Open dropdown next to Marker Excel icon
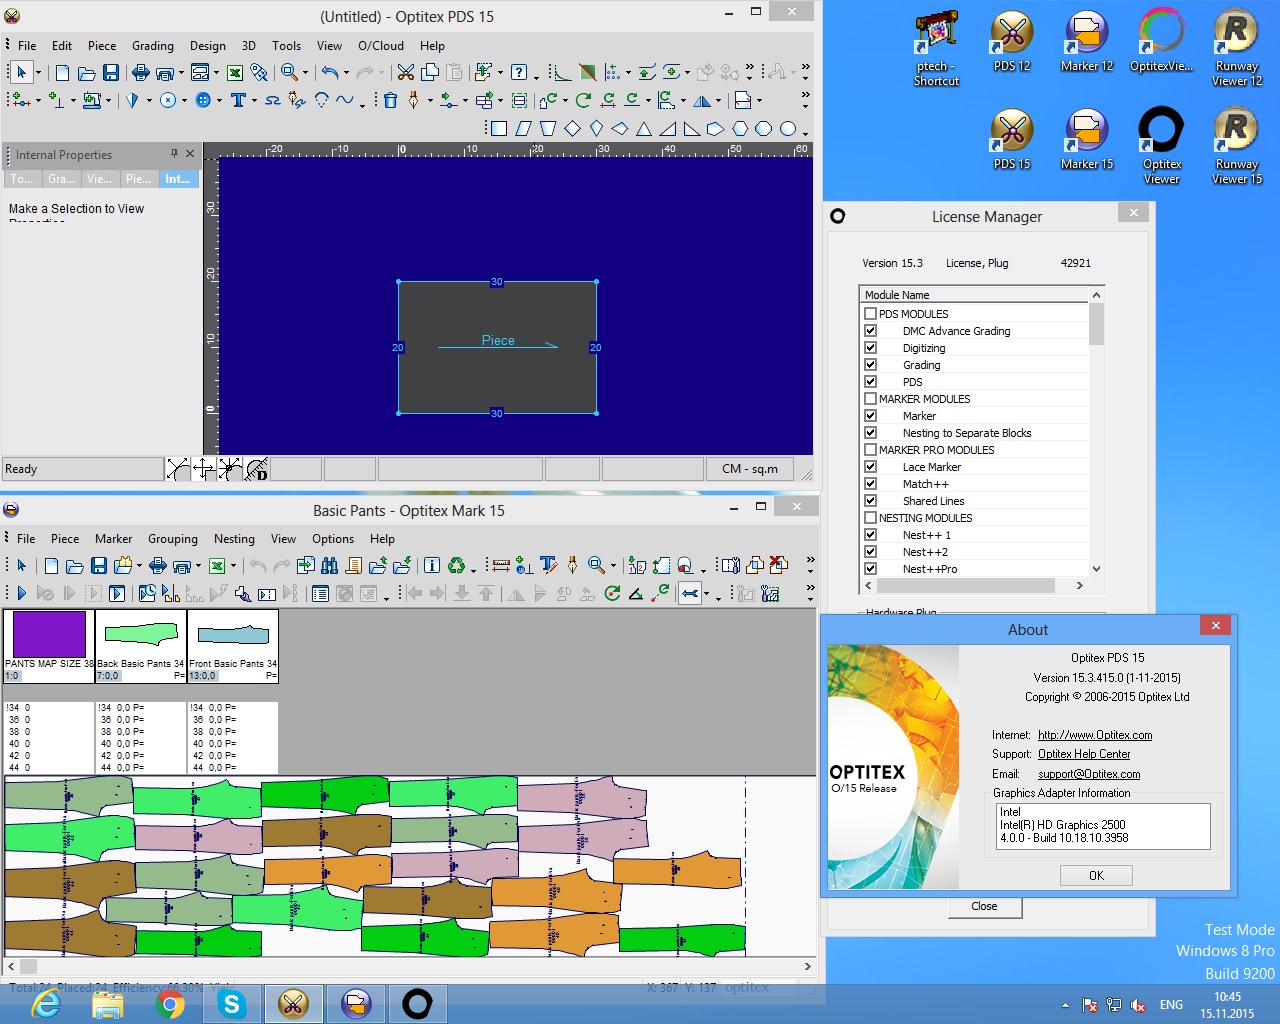 coord(233,566)
